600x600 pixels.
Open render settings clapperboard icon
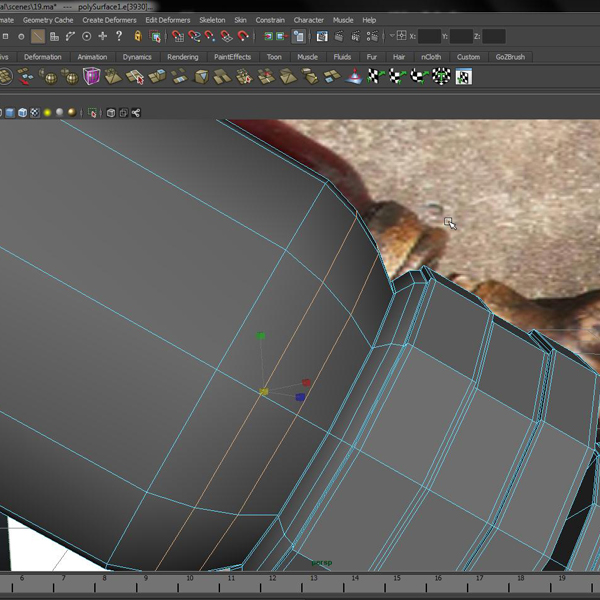pos(372,36)
